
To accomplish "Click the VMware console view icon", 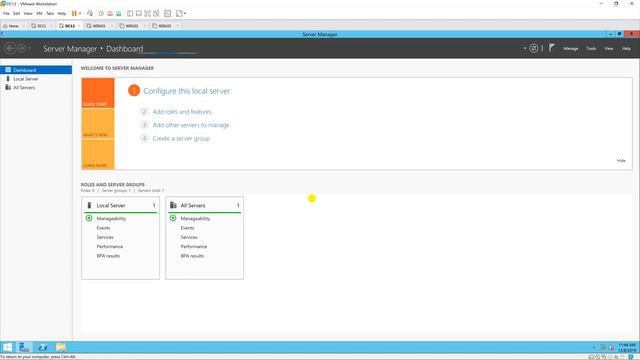I will tap(168, 13).
